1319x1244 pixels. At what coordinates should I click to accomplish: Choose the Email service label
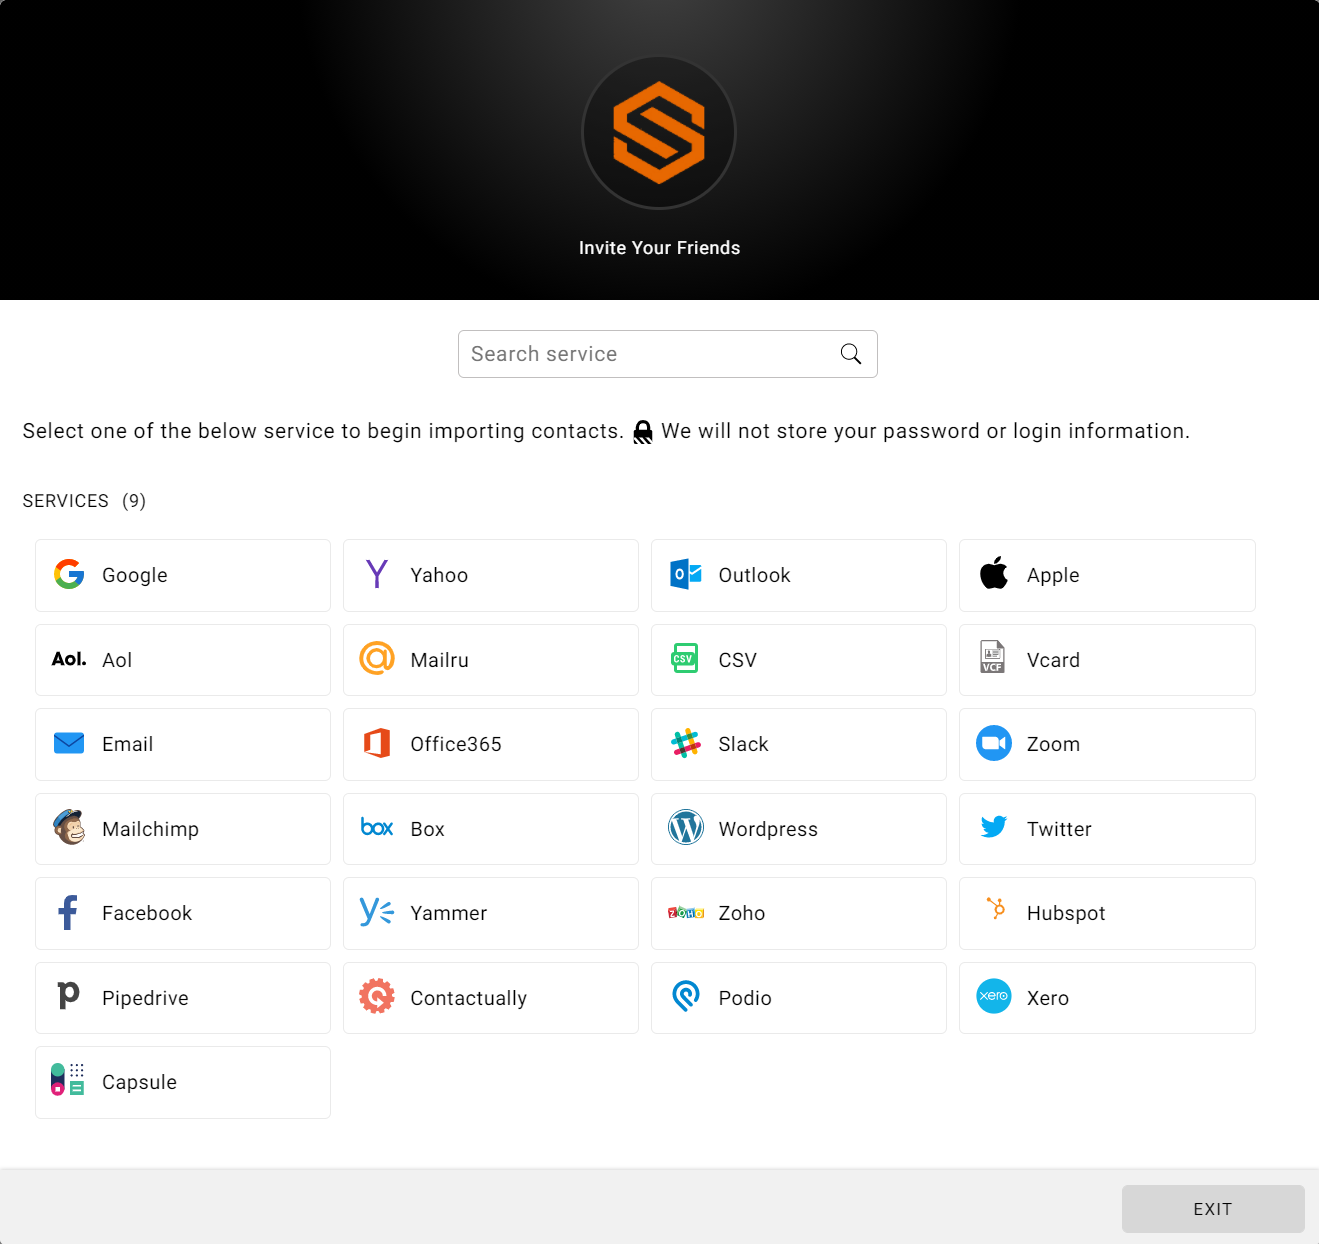pos(127,744)
